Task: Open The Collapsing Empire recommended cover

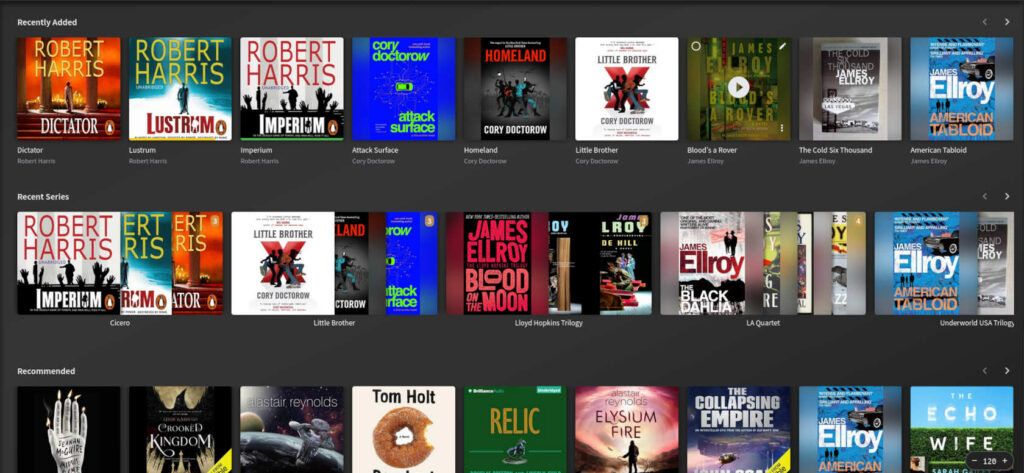Action: (x=739, y=429)
